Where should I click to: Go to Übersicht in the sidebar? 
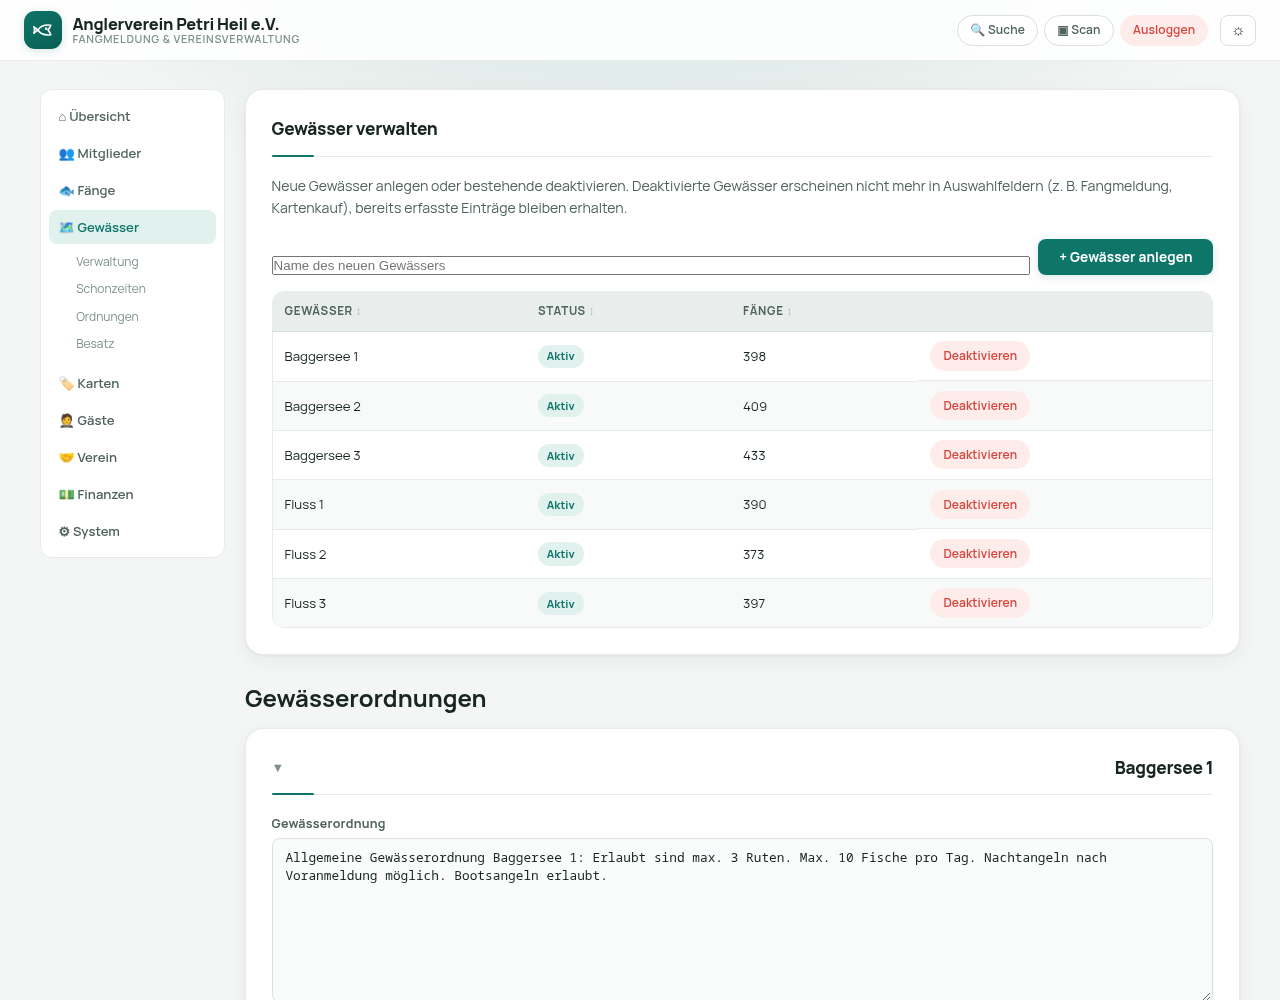click(132, 117)
